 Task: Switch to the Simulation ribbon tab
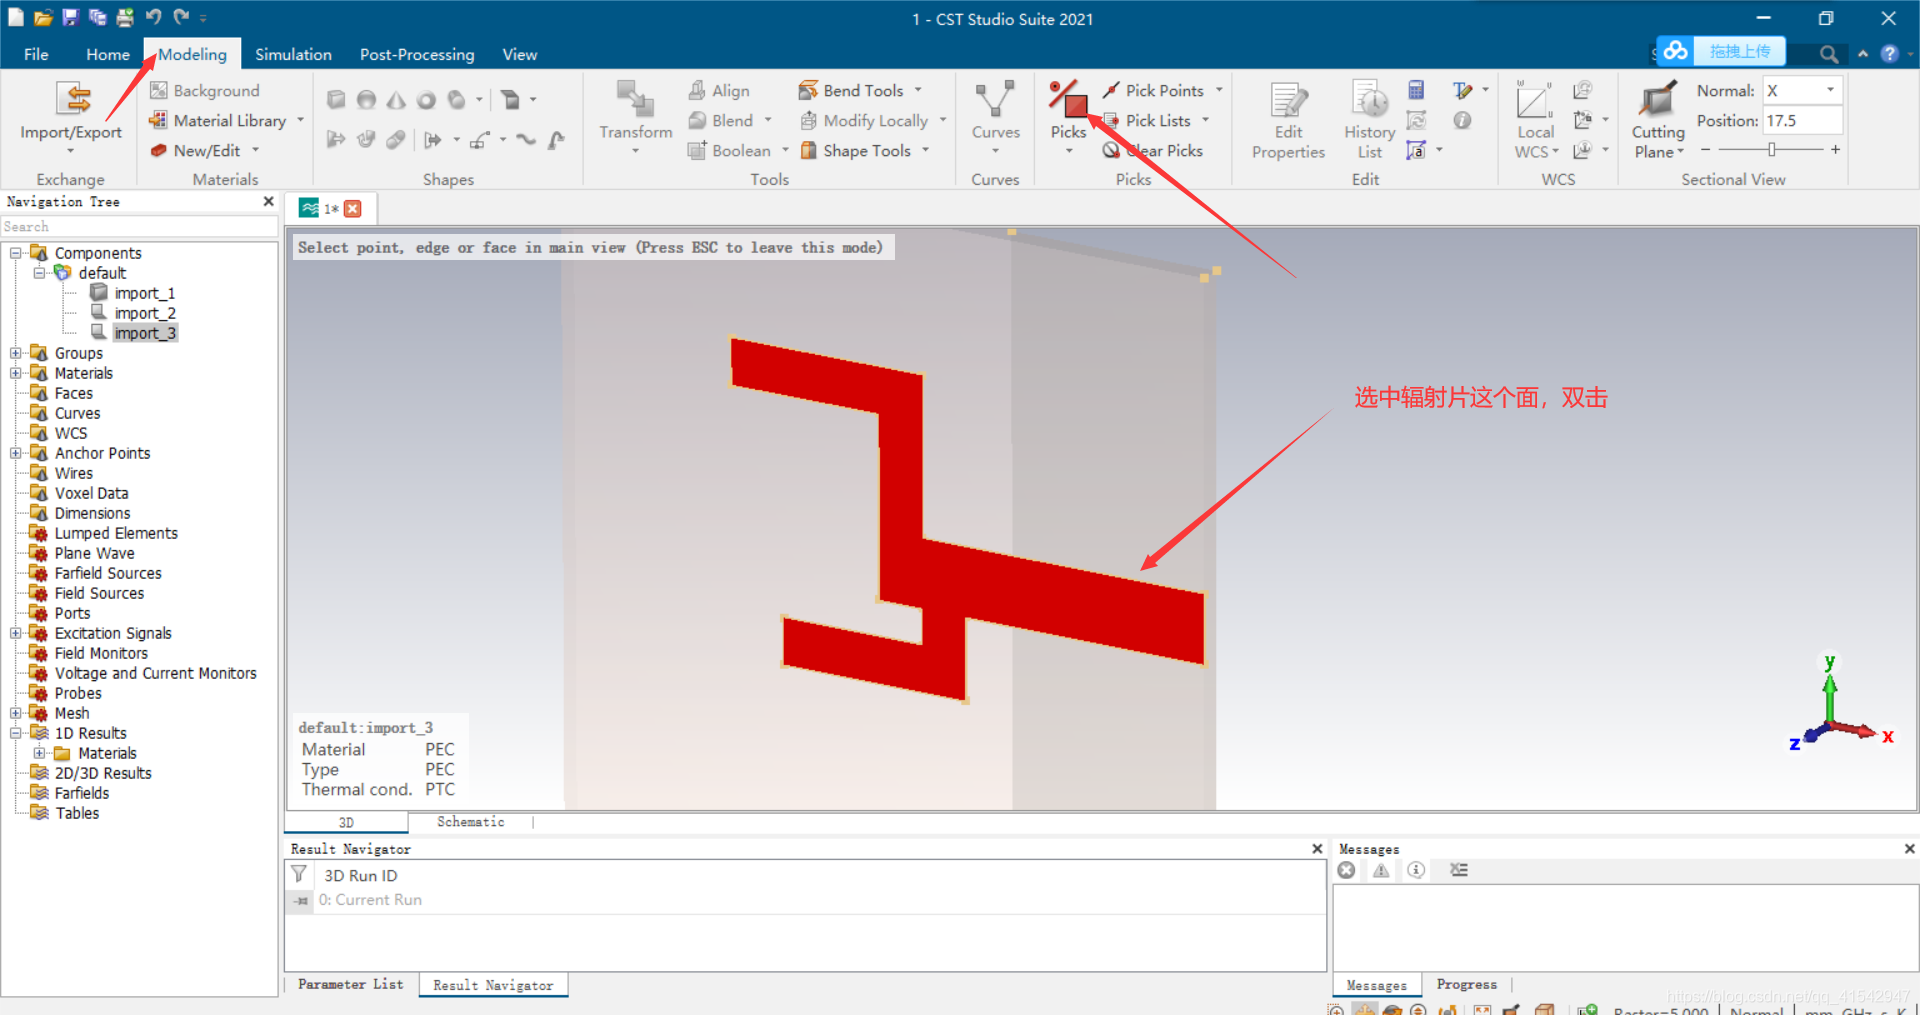click(293, 54)
